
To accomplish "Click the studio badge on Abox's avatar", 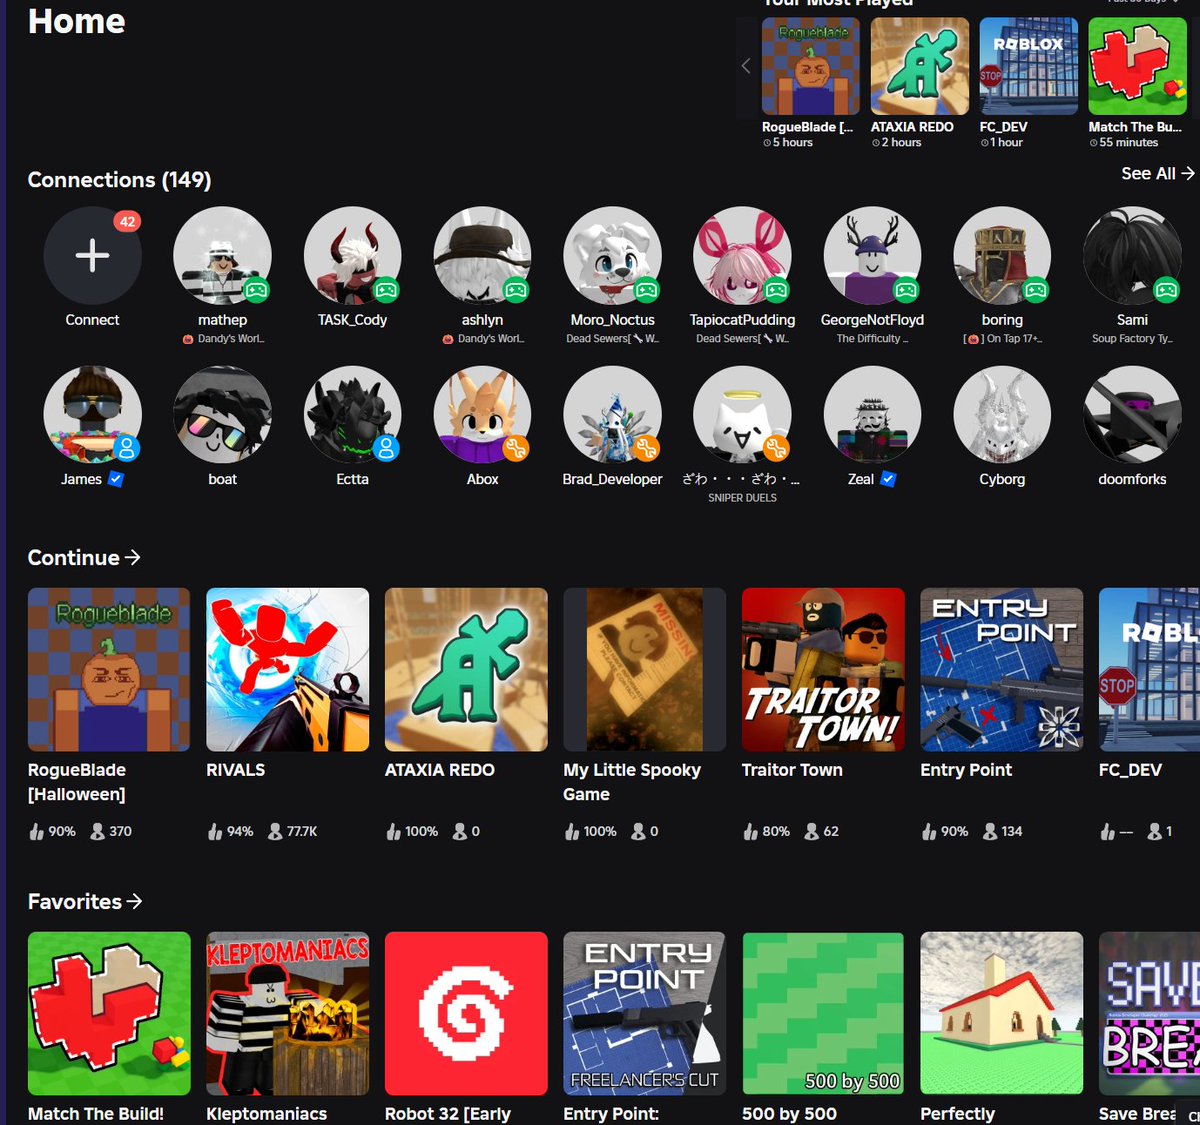I will click(516, 449).
